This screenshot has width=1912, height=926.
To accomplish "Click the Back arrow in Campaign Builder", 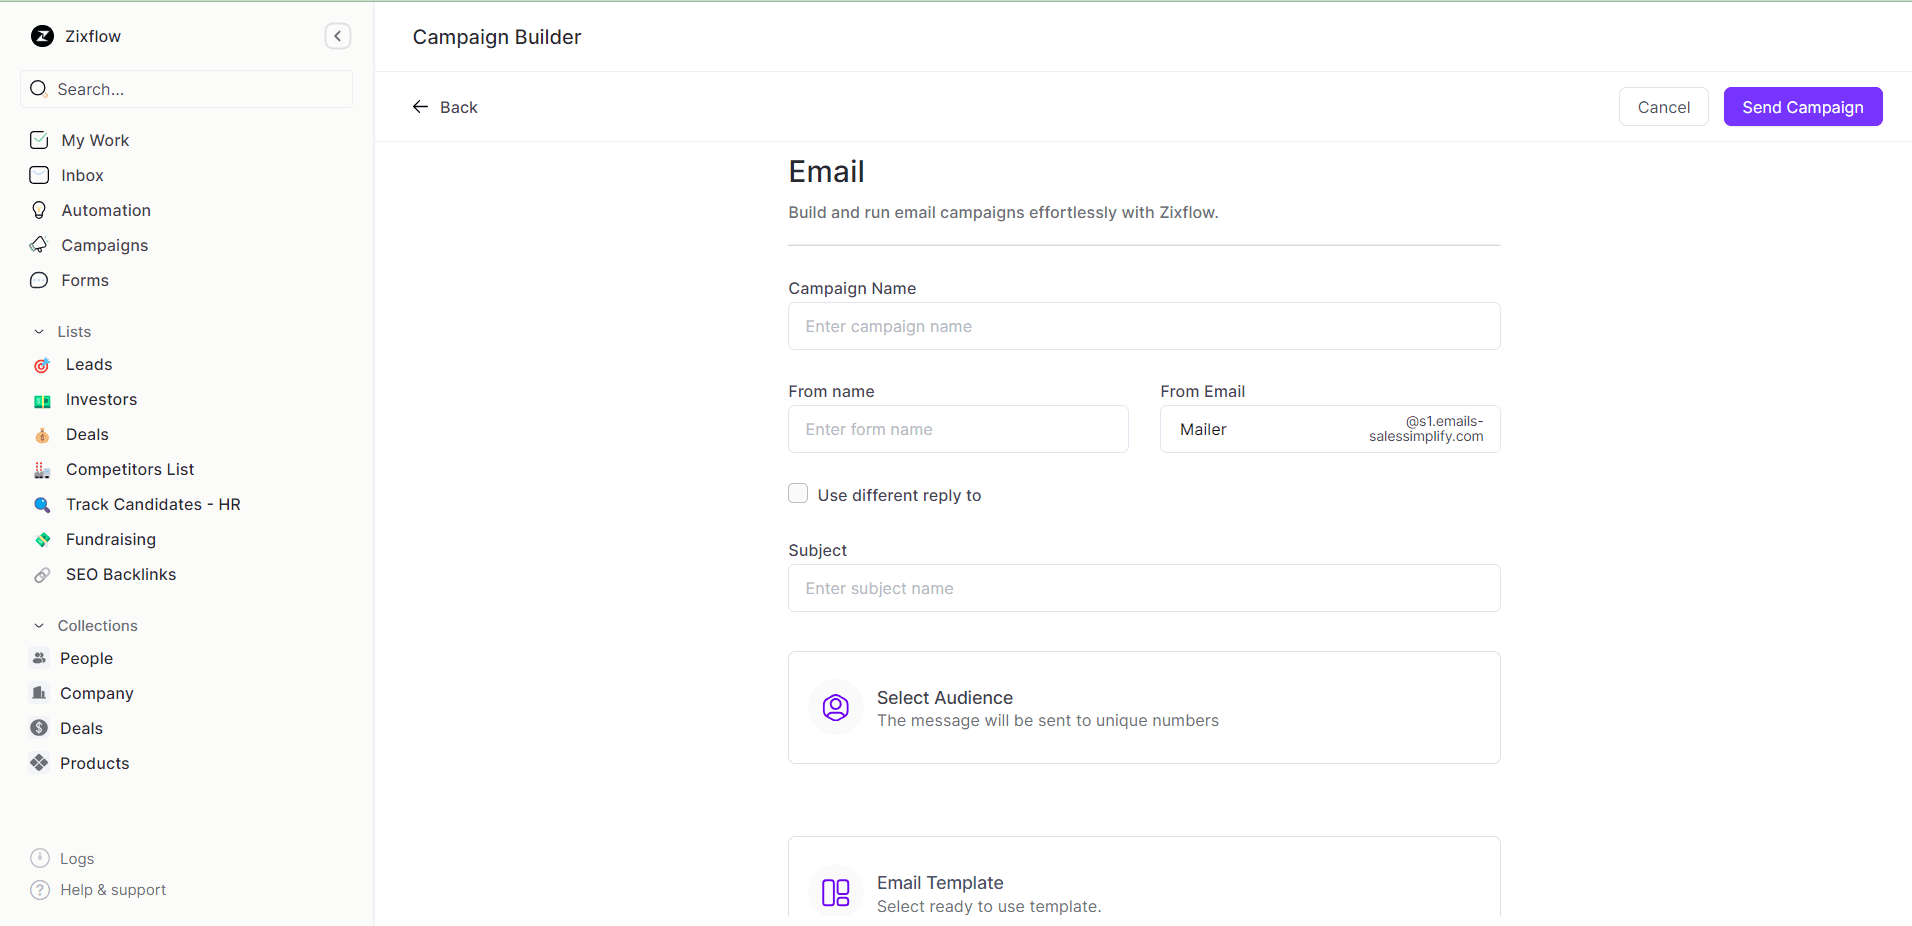I will [x=421, y=106].
